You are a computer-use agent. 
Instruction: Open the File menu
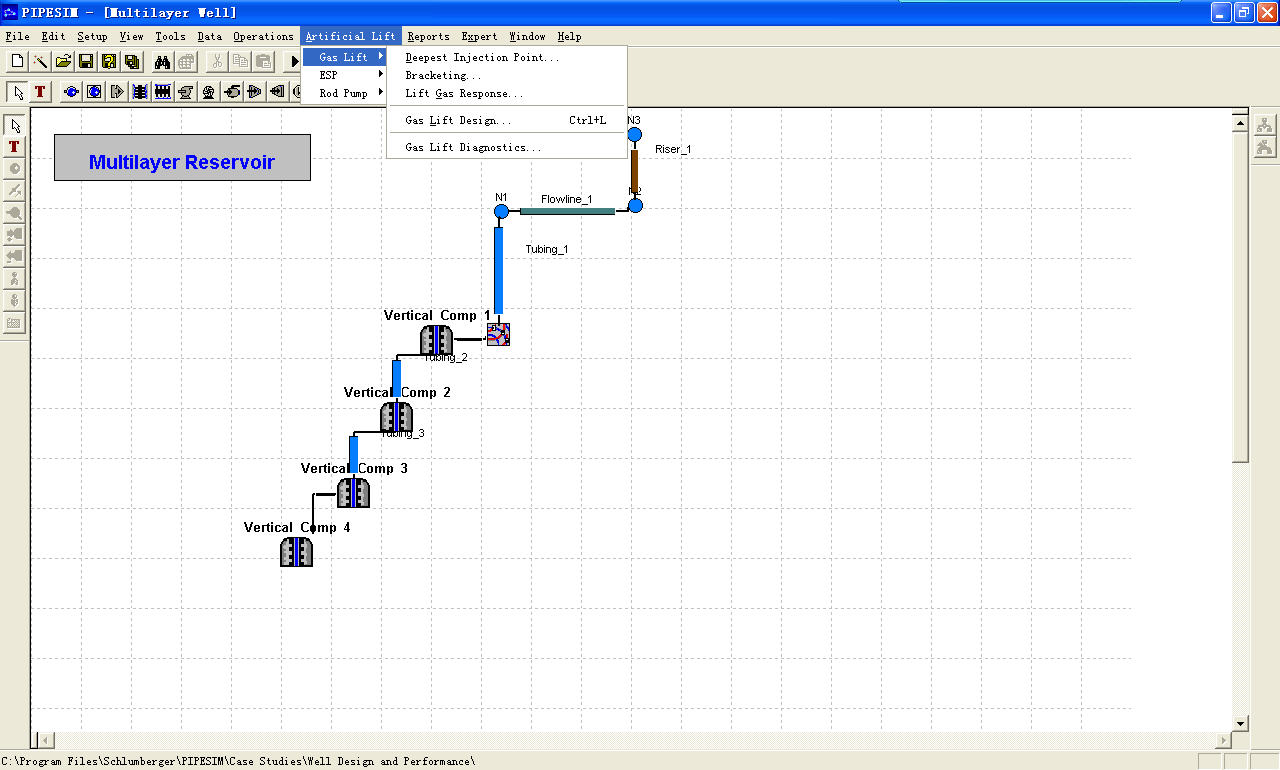[x=17, y=36]
